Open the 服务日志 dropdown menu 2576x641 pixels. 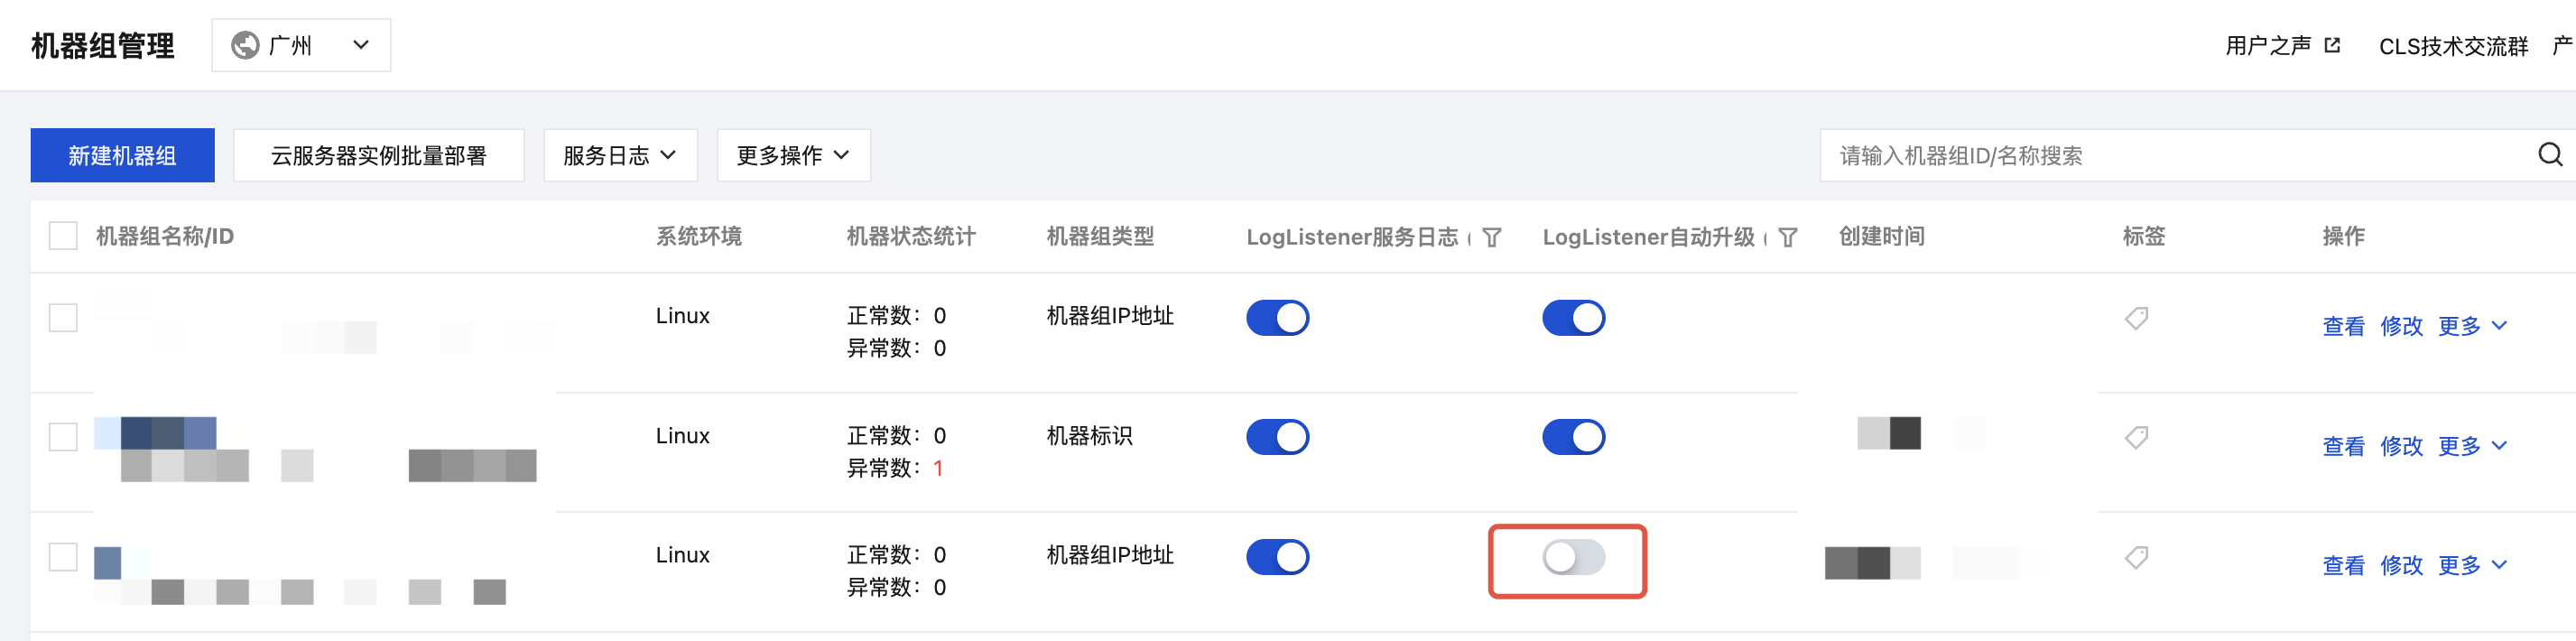point(620,155)
